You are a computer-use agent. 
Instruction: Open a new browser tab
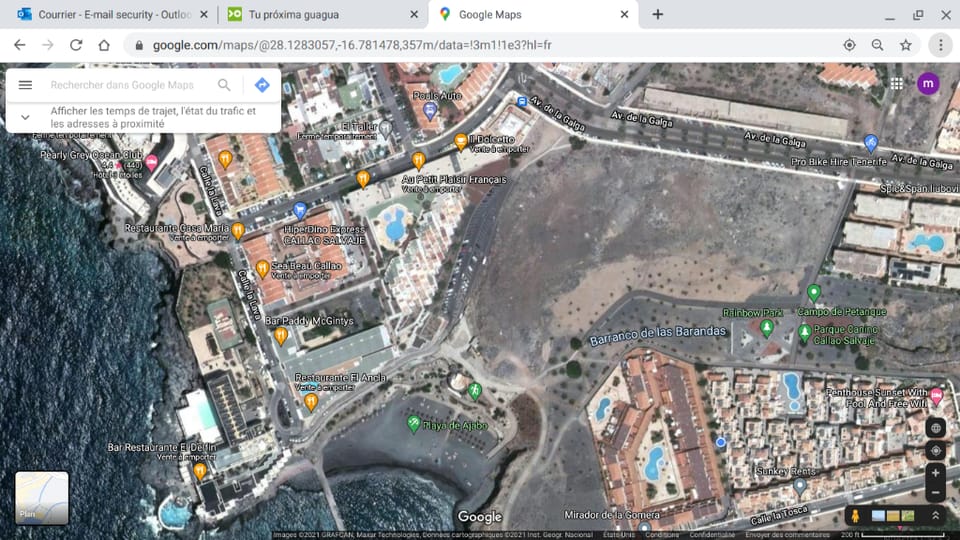(x=658, y=14)
